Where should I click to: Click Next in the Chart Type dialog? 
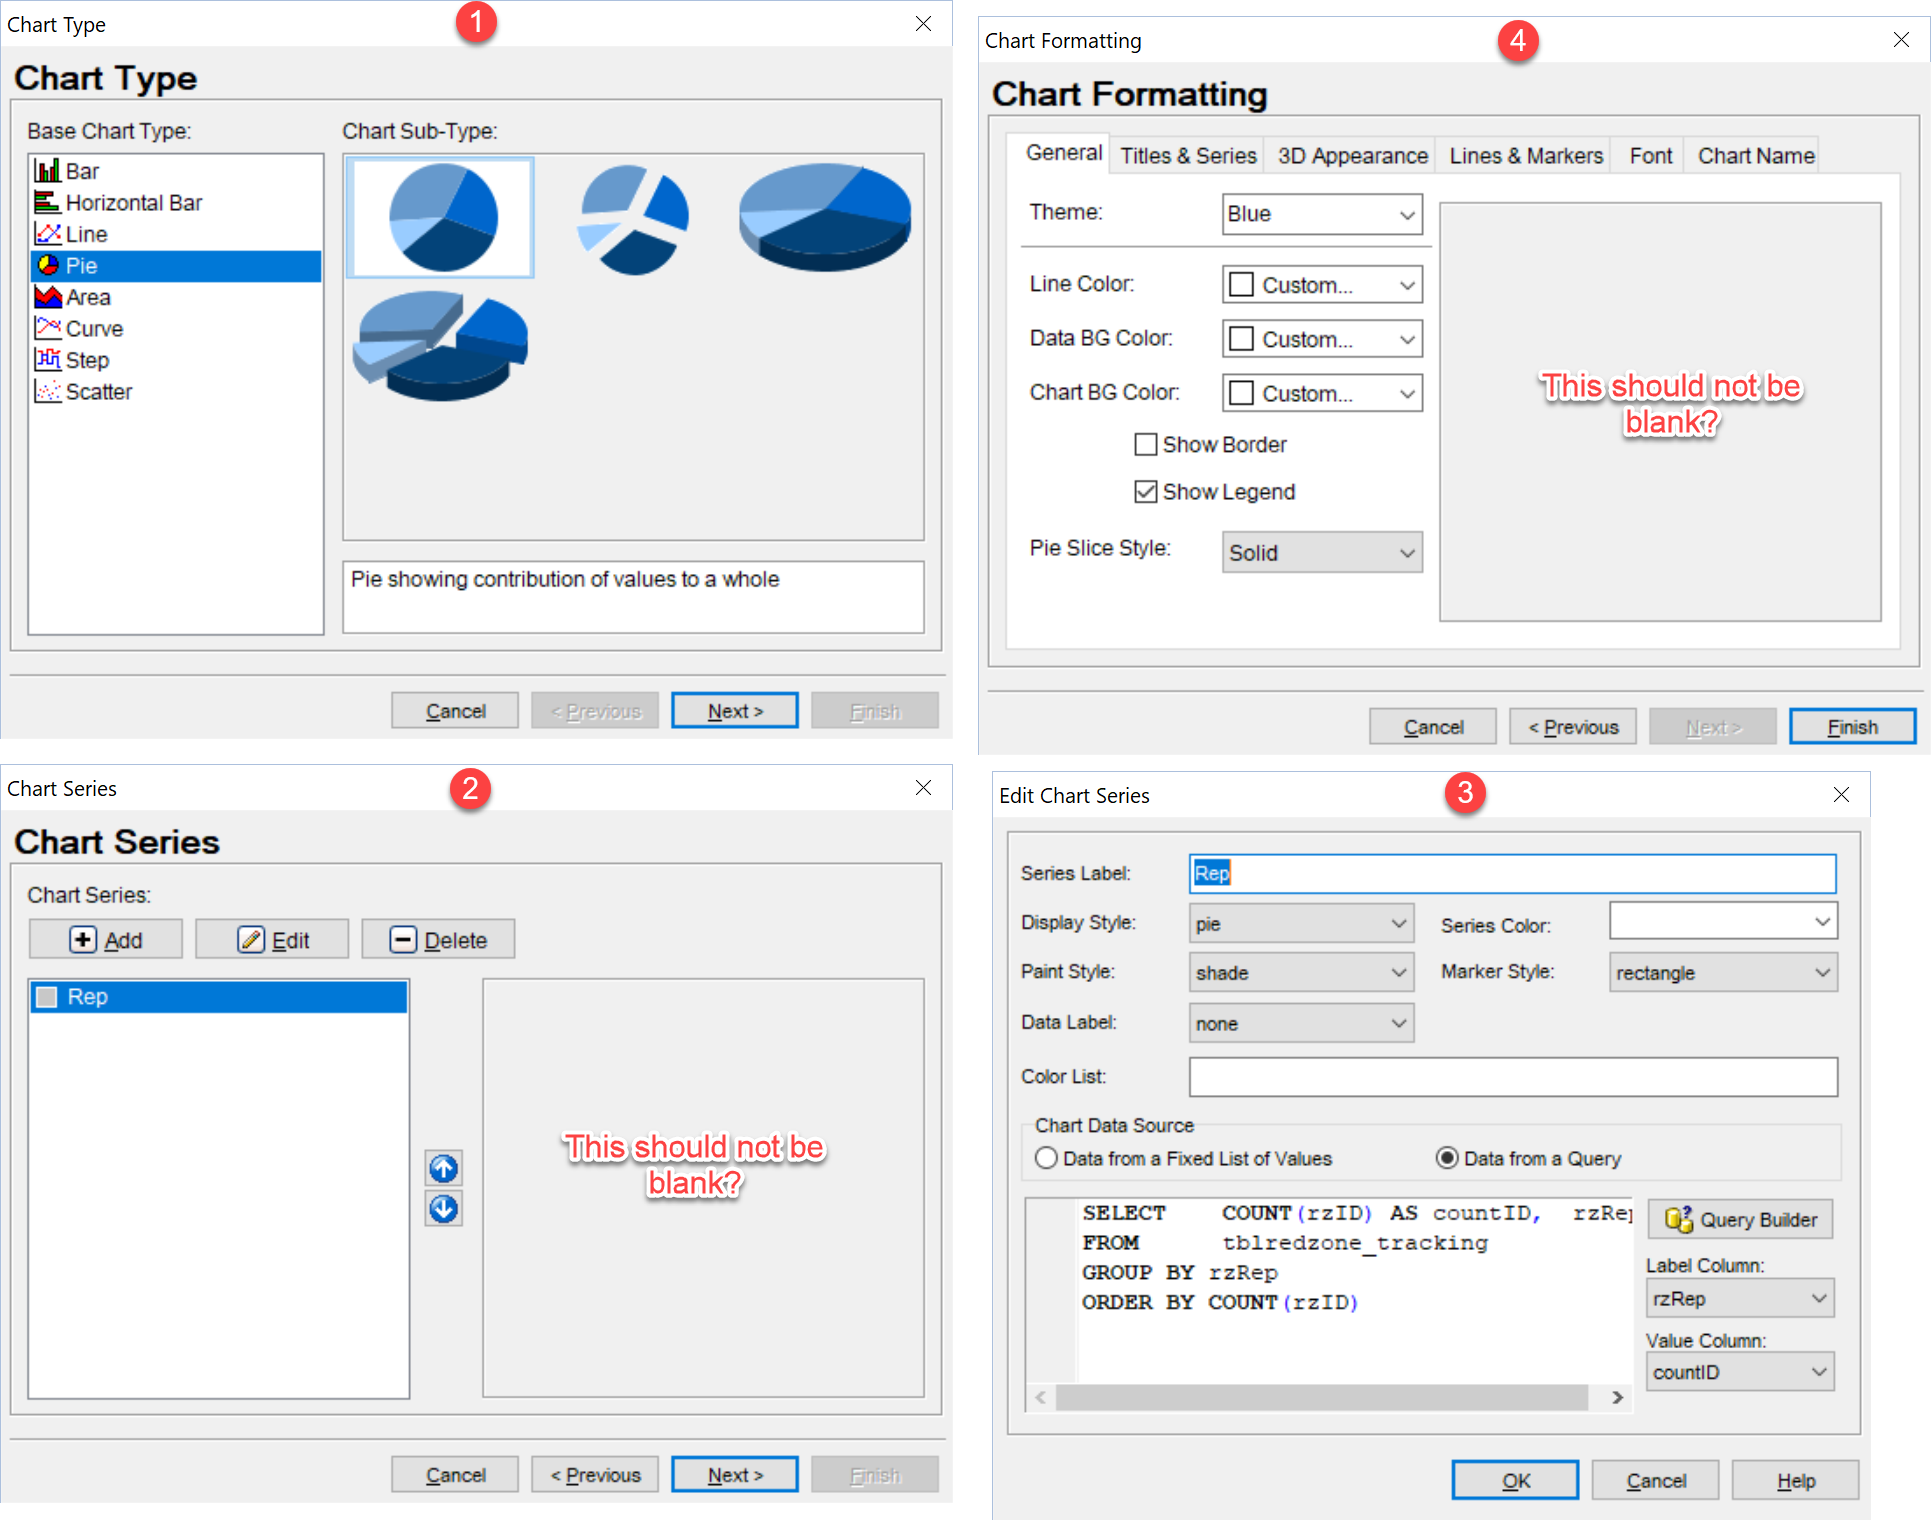pyautogui.click(x=735, y=711)
